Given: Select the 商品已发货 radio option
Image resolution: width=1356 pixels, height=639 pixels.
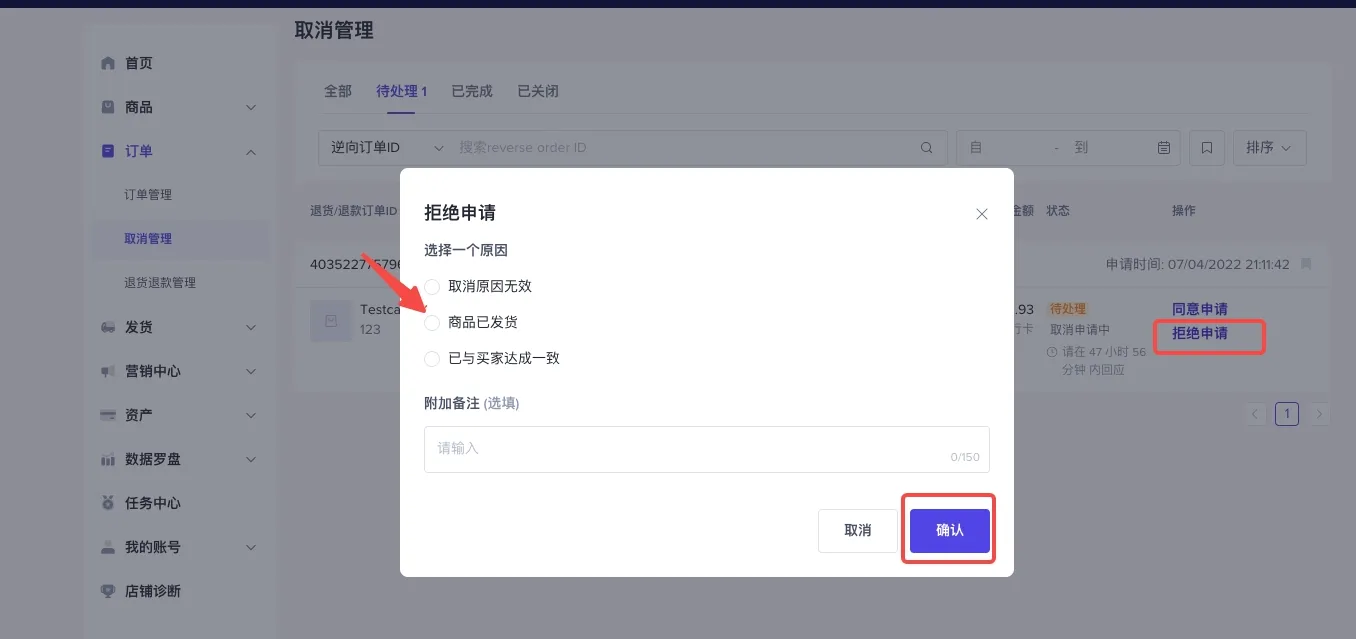Looking at the screenshot, I should (x=432, y=323).
